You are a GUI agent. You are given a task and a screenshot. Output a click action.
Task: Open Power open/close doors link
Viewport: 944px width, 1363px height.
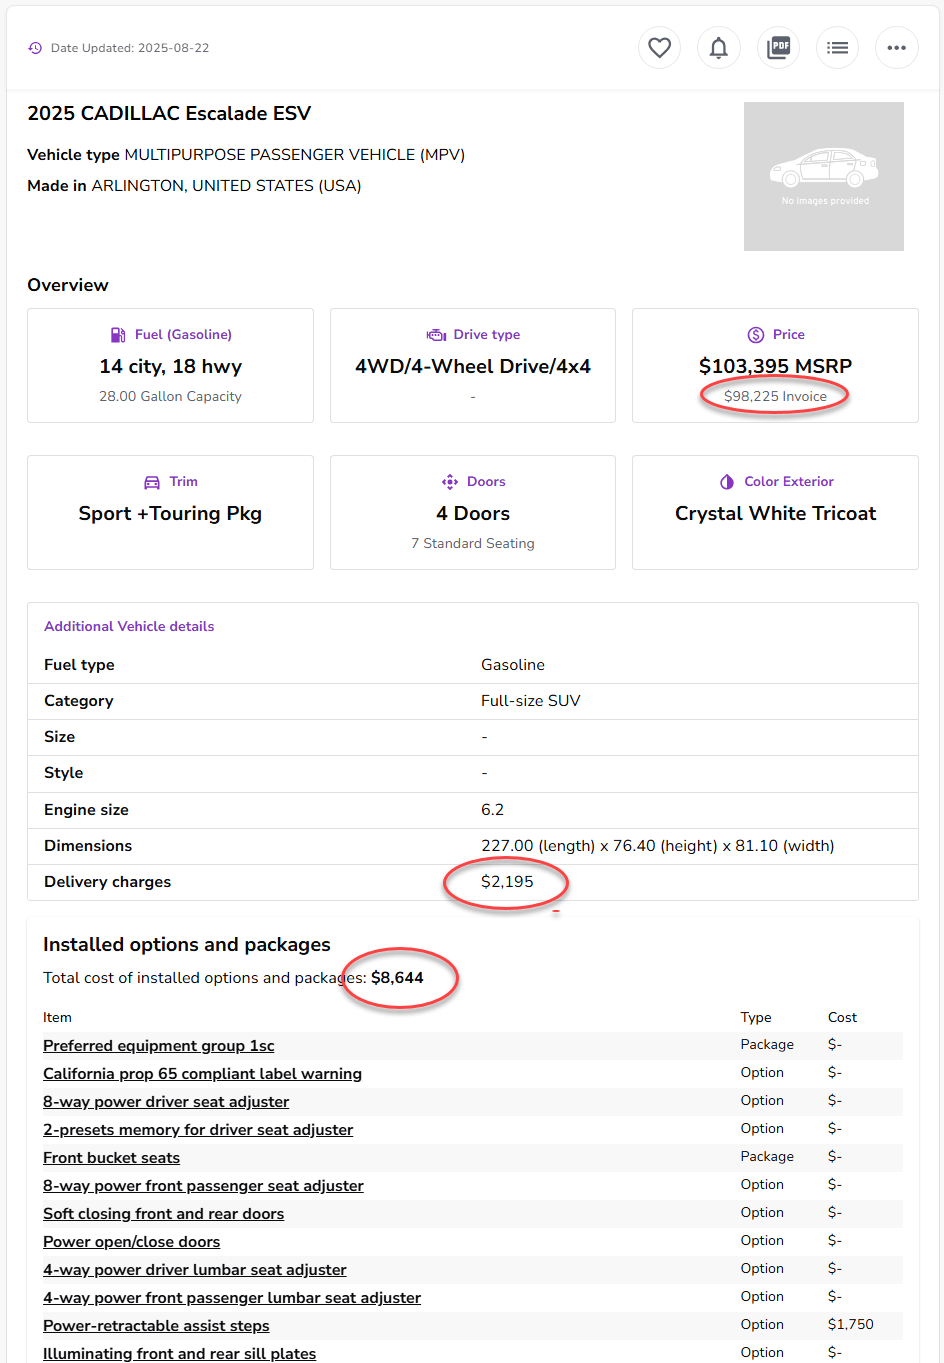(x=131, y=1241)
